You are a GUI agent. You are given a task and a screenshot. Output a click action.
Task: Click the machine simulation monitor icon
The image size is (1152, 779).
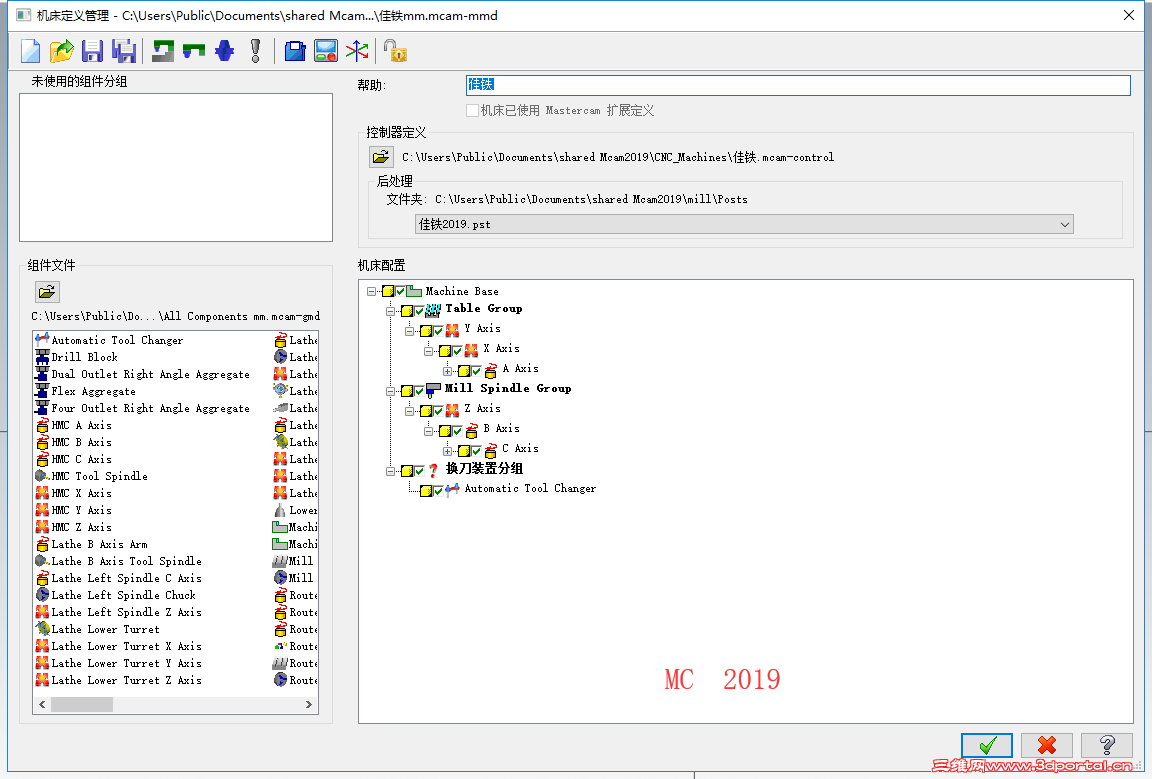[325, 51]
